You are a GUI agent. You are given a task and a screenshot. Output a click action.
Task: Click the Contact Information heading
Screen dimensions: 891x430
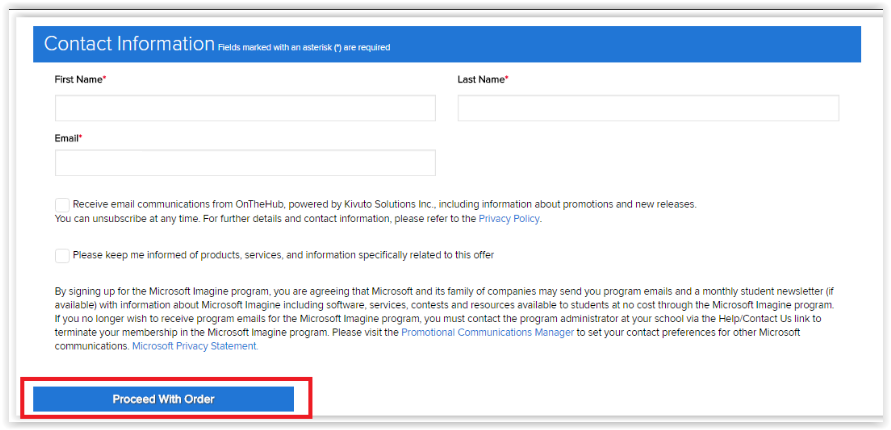129,44
